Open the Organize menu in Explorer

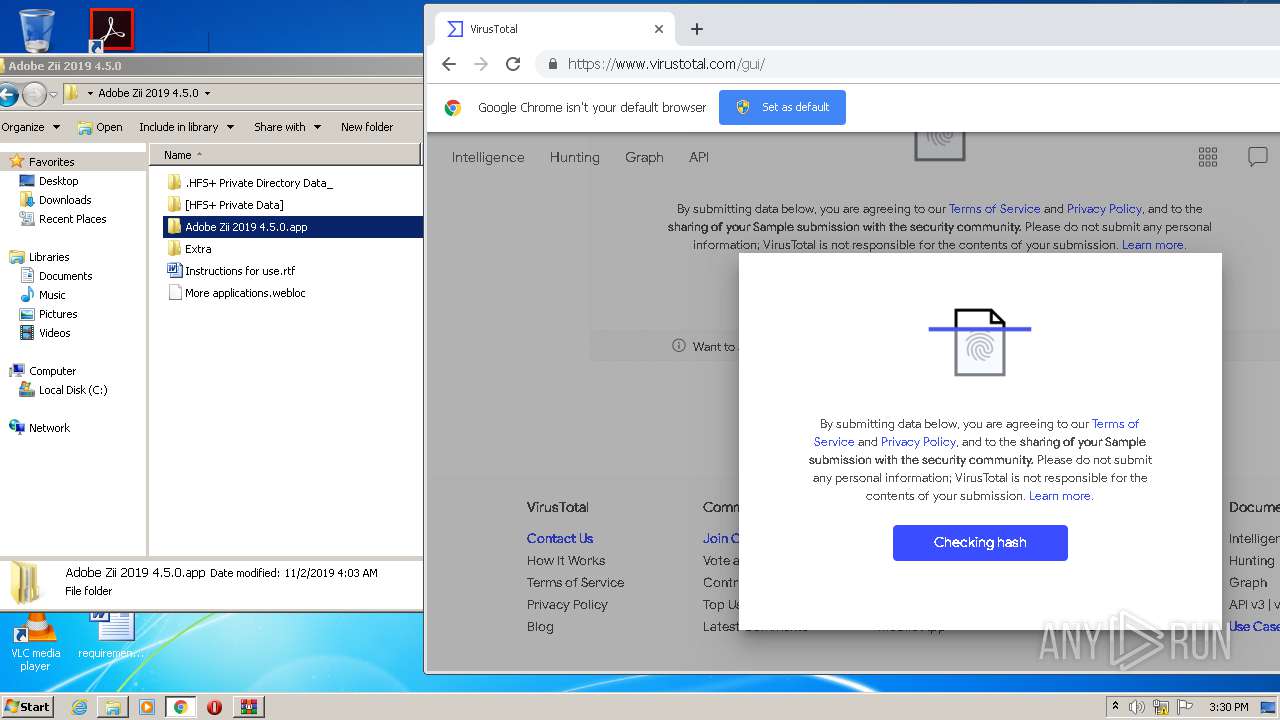[x=30, y=127]
